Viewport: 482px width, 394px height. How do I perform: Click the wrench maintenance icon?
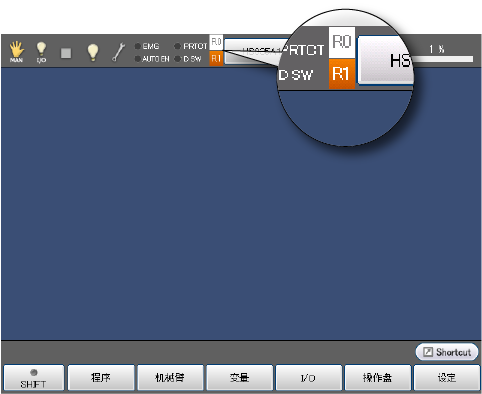pos(118,52)
